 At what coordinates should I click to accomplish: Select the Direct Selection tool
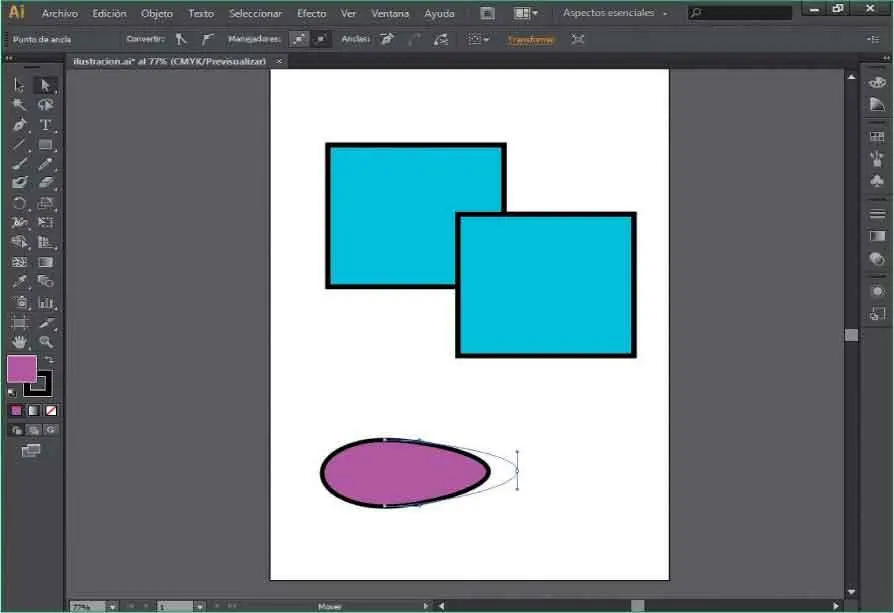pos(45,85)
